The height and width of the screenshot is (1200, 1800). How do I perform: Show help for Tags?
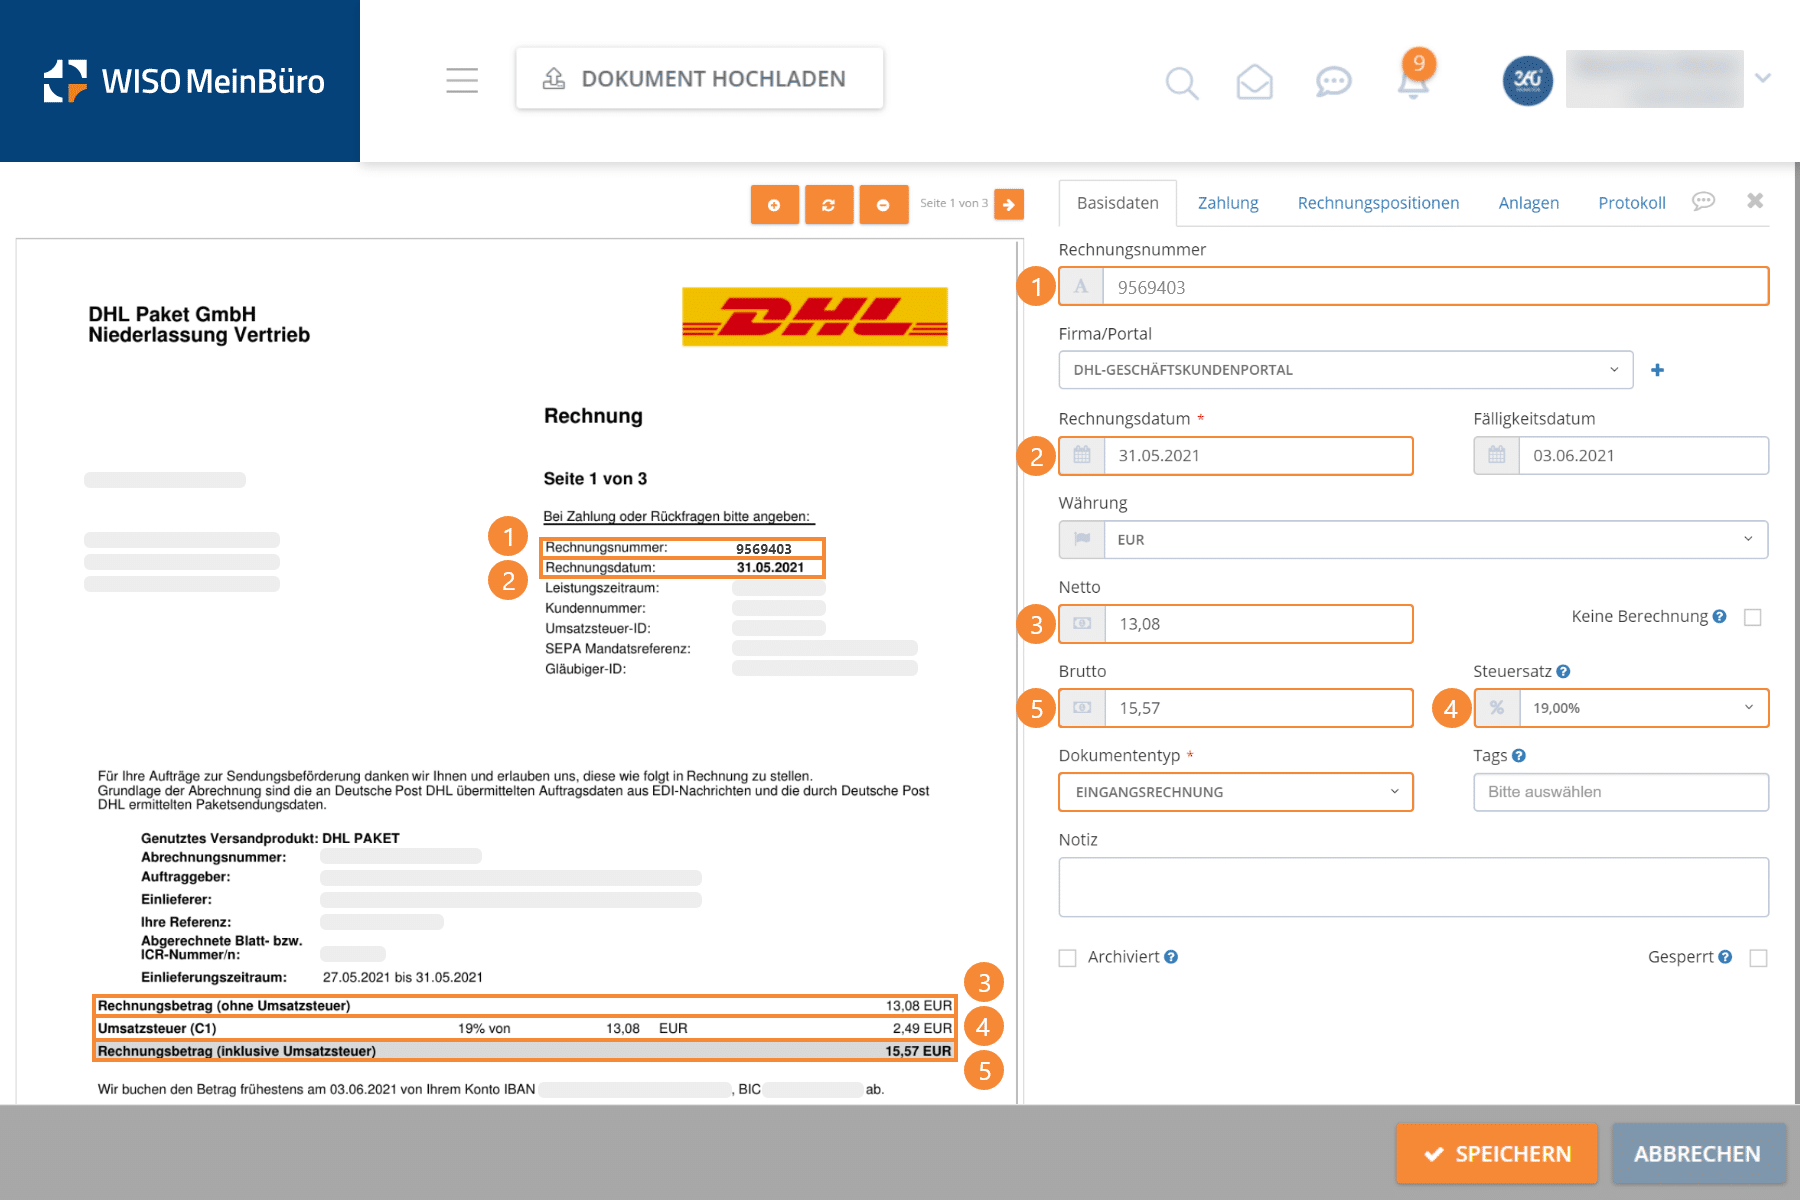click(1519, 755)
